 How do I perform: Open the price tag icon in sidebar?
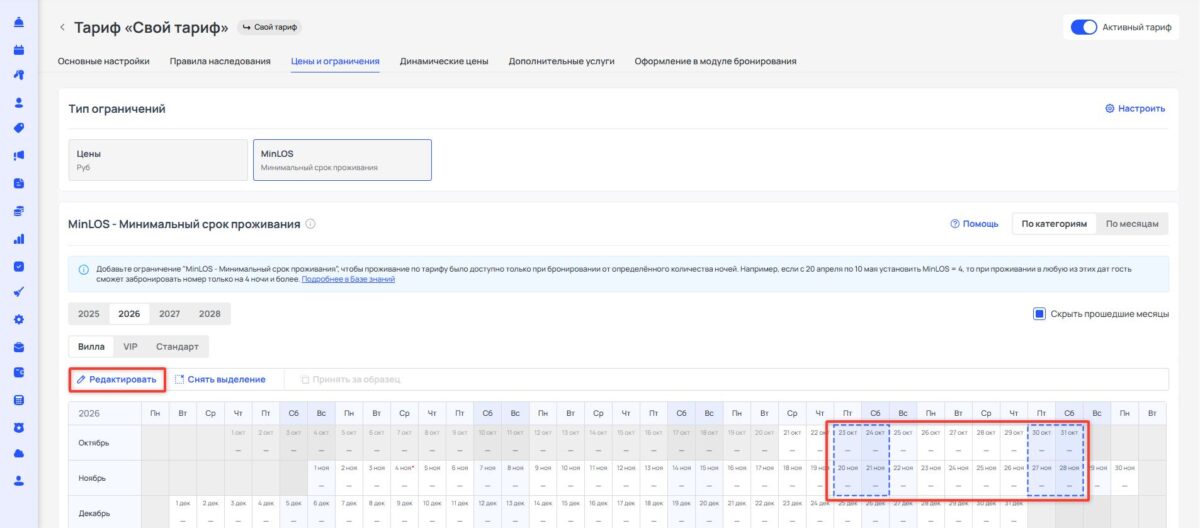[19, 128]
